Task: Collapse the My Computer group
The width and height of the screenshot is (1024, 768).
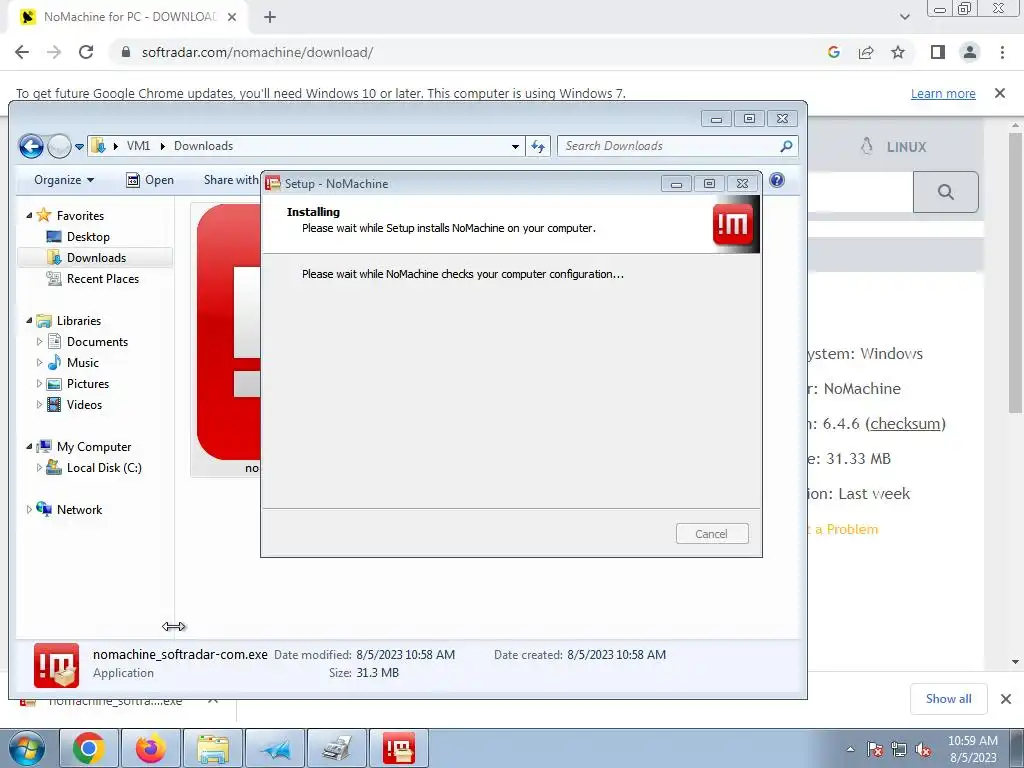Action: (29, 447)
